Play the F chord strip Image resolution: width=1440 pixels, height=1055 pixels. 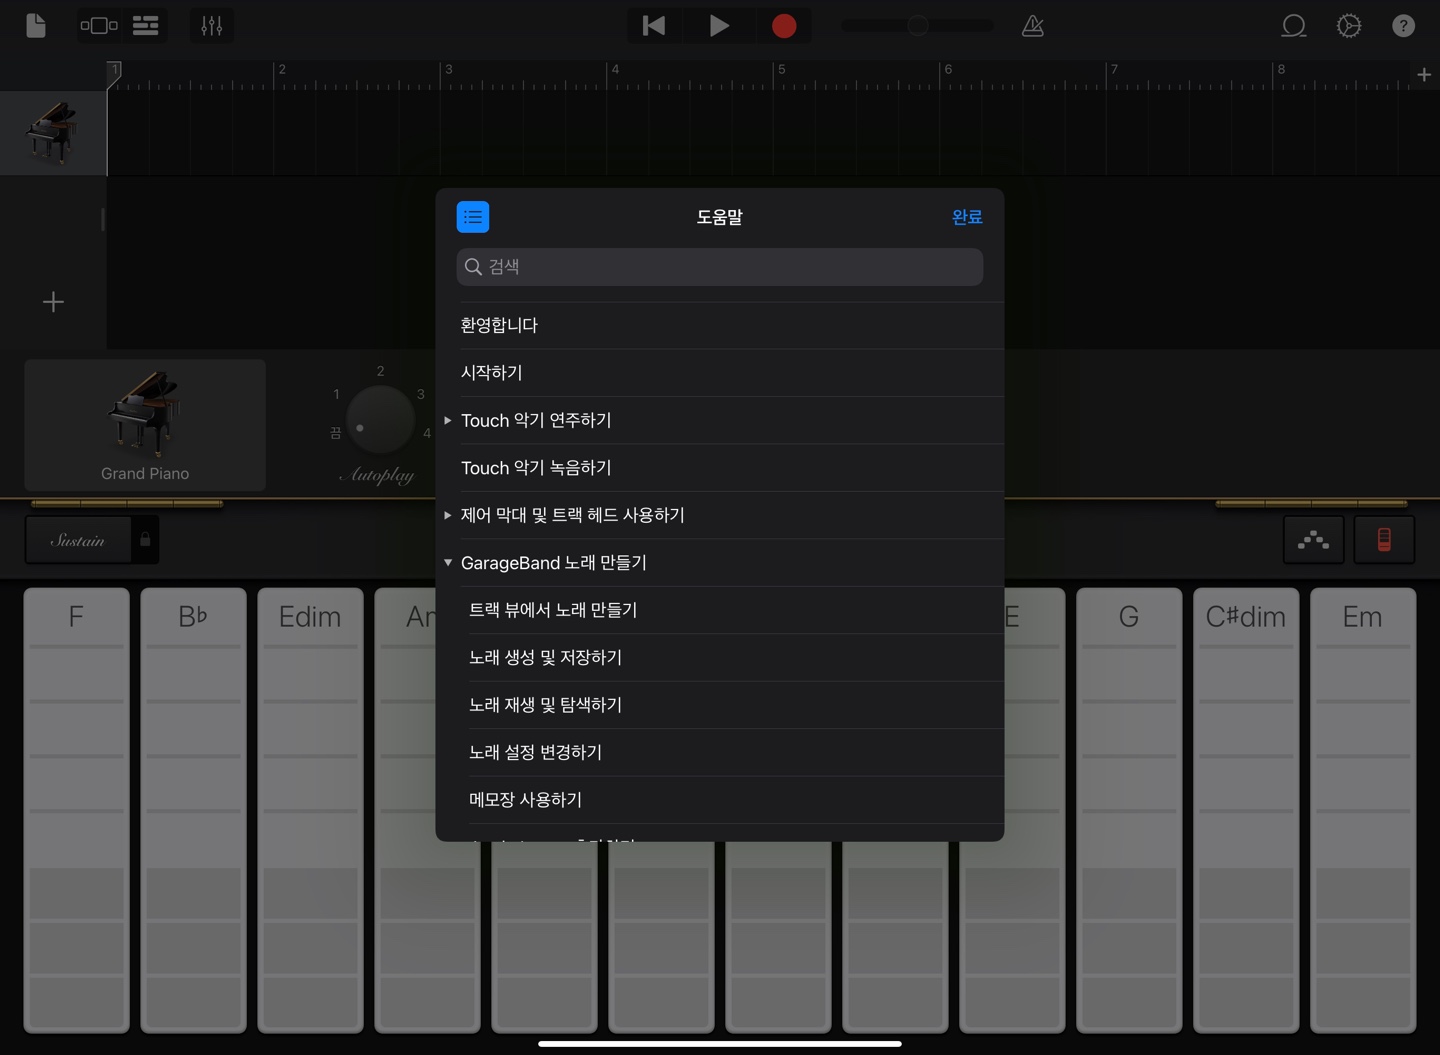click(x=76, y=810)
